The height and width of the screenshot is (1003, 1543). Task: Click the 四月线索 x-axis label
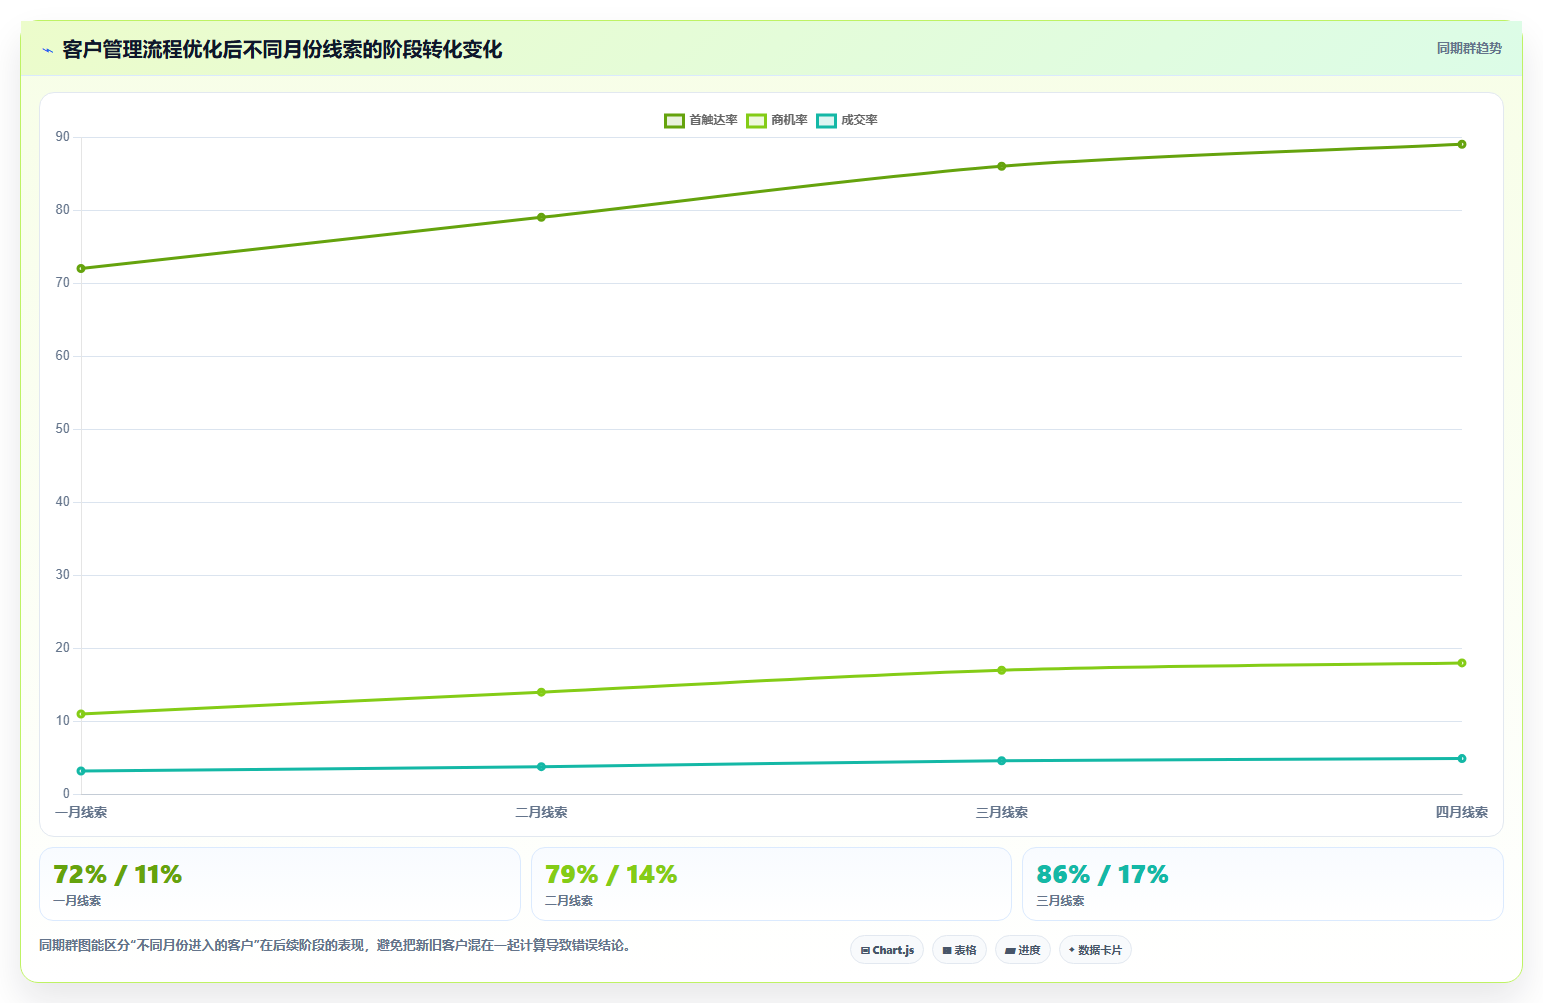[1461, 812]
